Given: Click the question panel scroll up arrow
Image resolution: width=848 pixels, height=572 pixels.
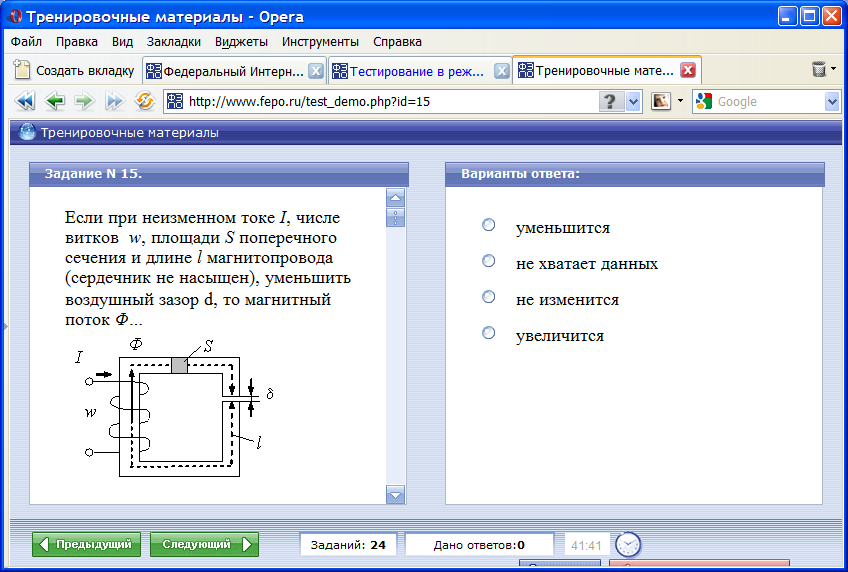Looking at the screenshot, I should click(395, 198).
